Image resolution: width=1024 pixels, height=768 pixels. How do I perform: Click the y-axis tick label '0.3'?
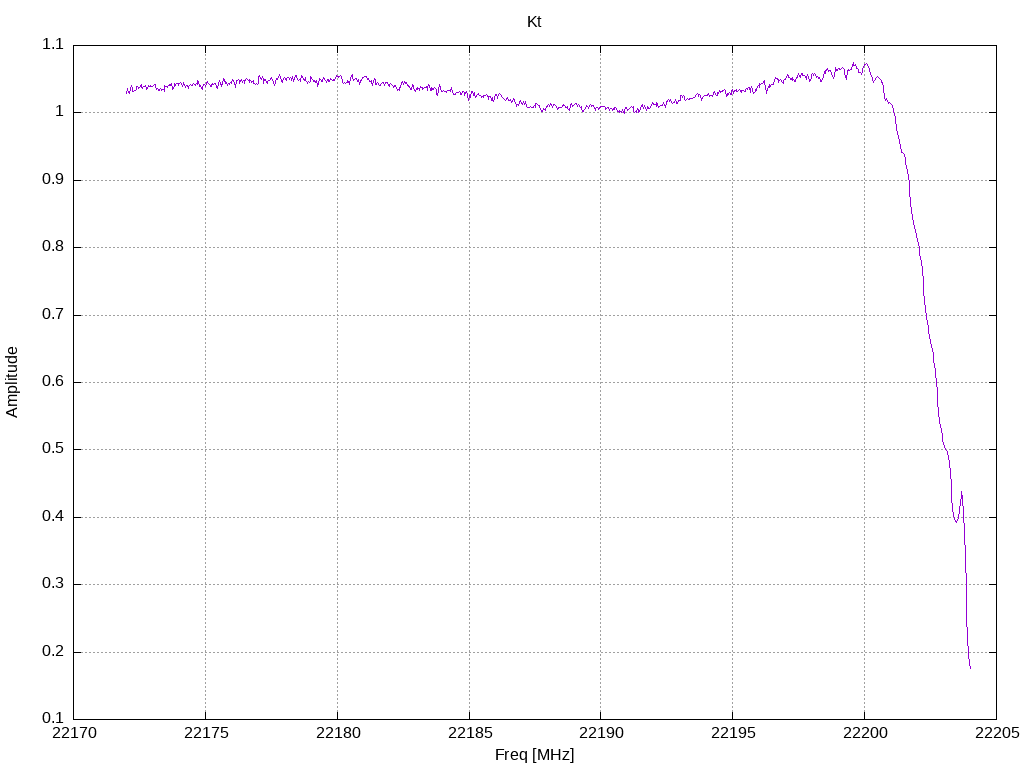(53, 584)
